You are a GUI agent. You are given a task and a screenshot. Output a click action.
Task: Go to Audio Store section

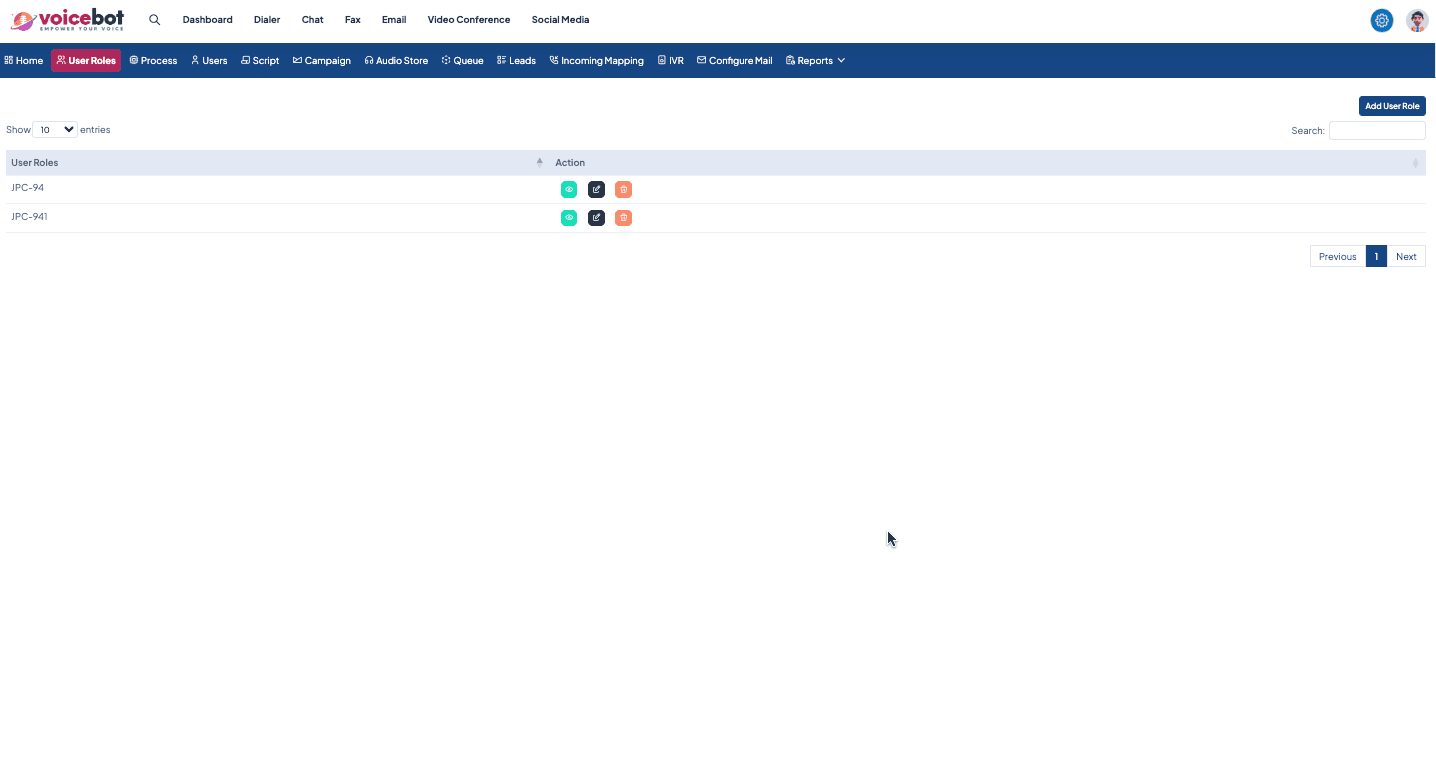[396, 61]
